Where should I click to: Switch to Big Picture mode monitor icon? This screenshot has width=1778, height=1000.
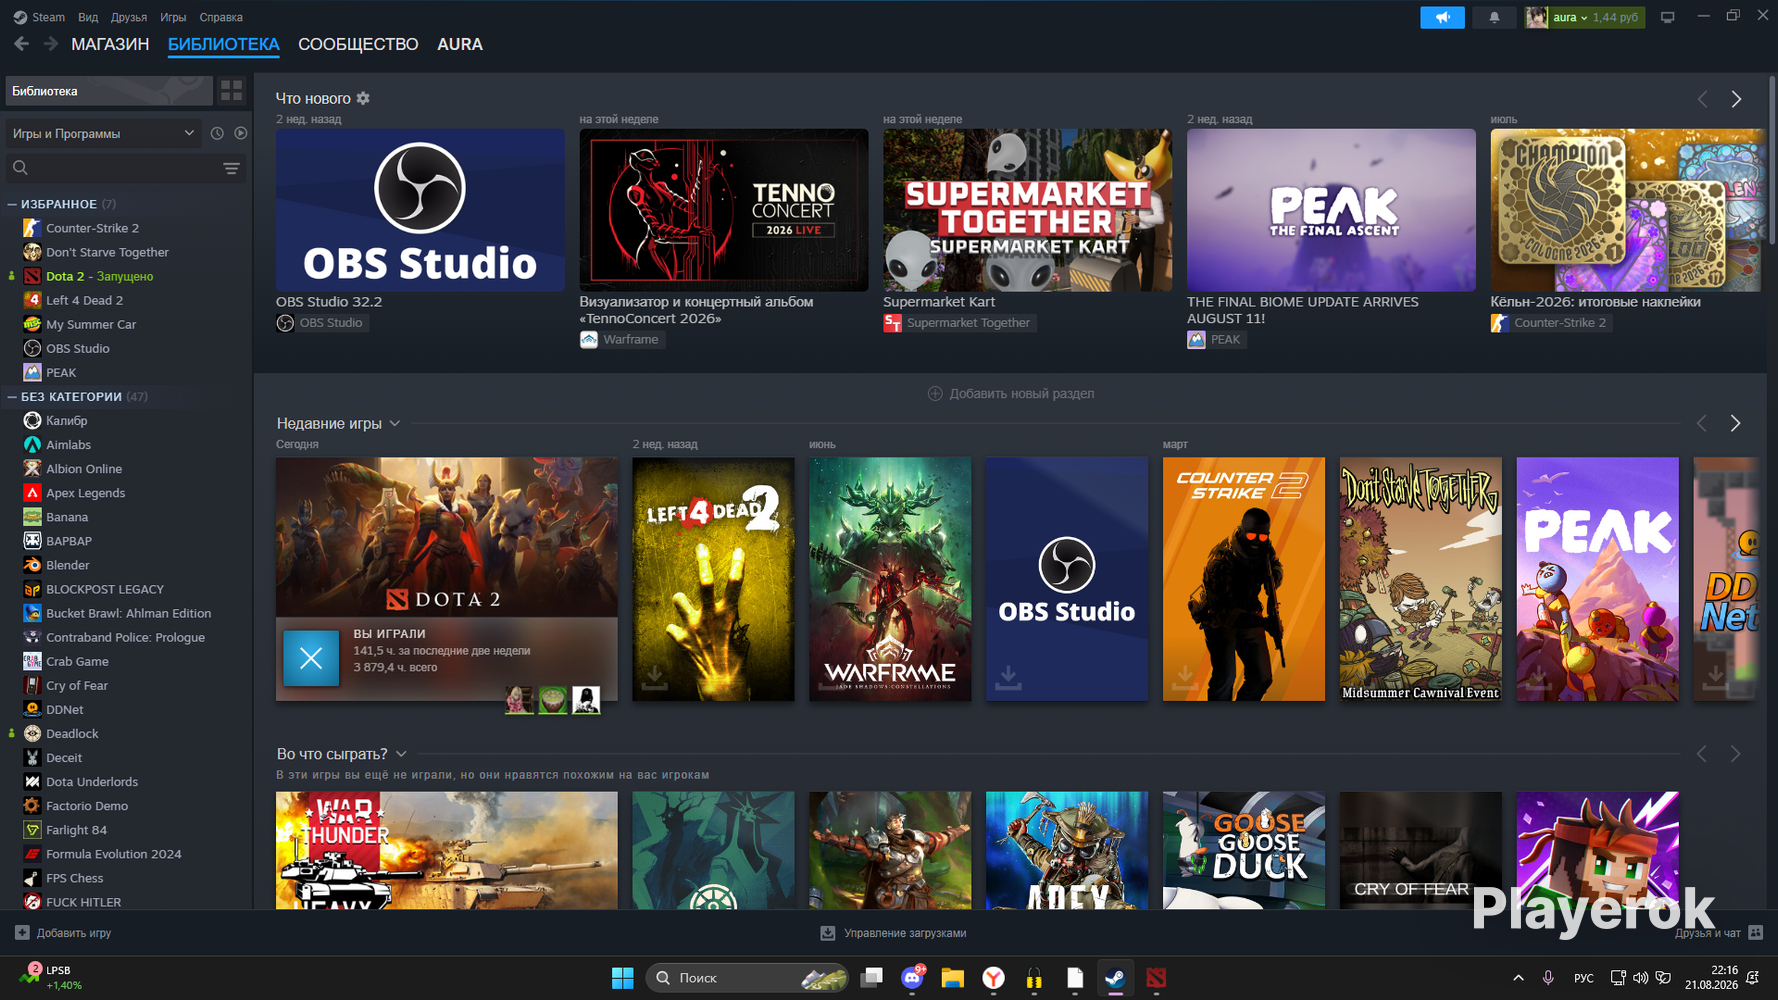point(1668,17)
